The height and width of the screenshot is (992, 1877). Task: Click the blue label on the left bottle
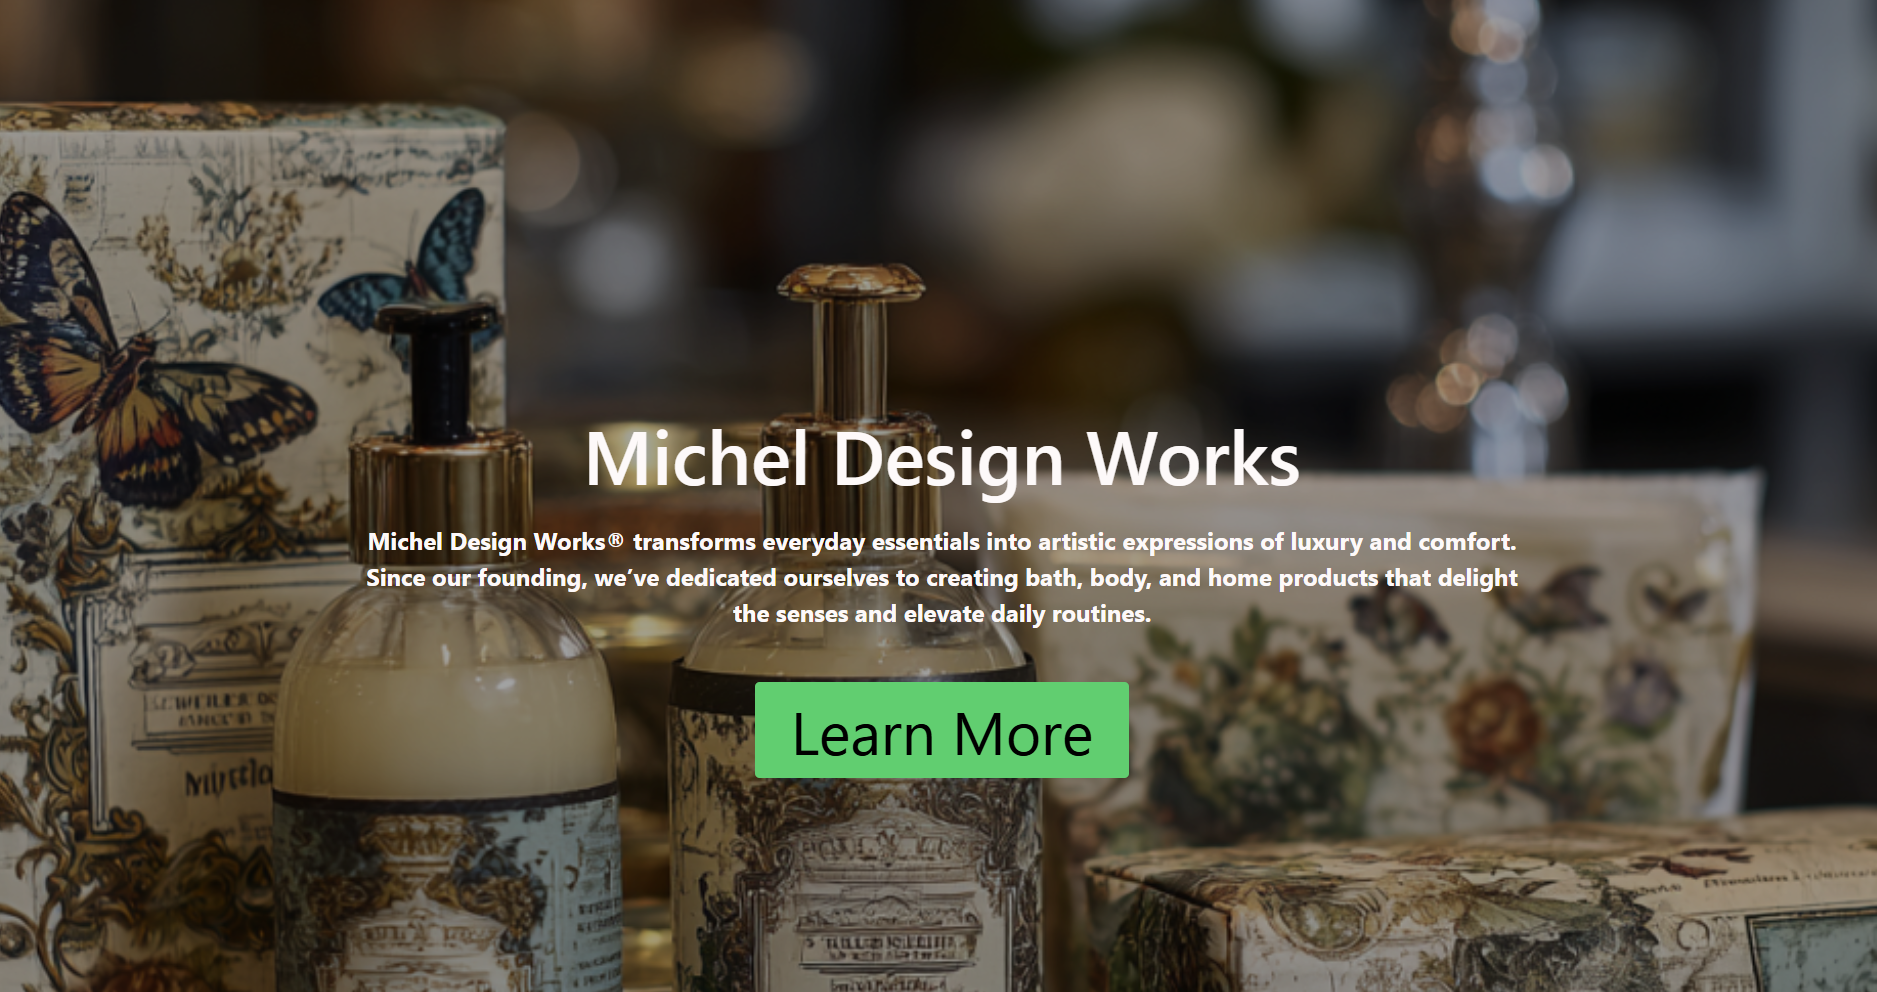tap(447, 895)
